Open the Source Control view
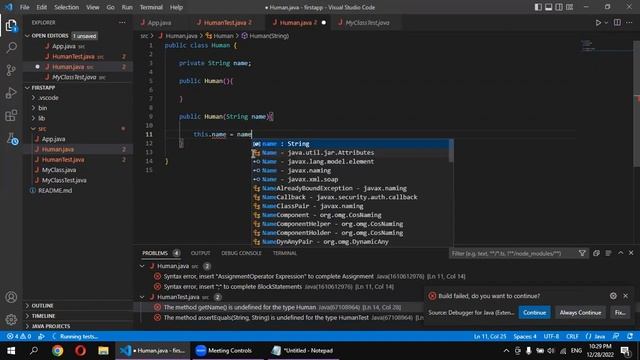640x360 pixels. tap(11, 70)
